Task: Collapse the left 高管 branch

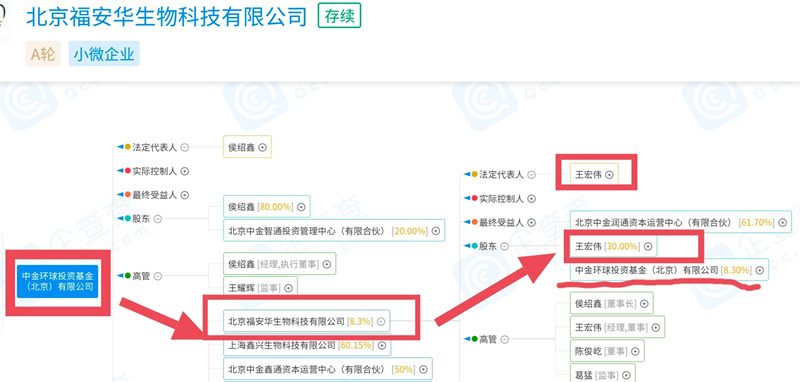Action: [158, 276]
